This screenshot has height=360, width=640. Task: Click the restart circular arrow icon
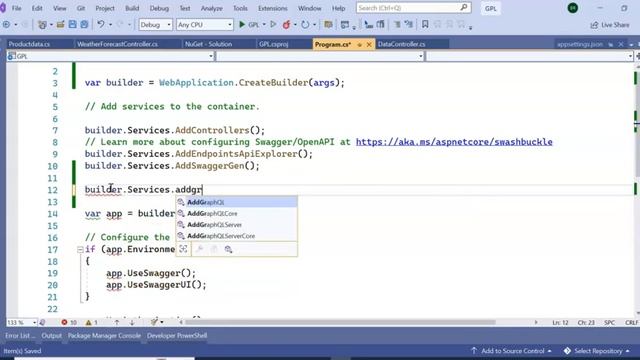[x=305, y=24]
